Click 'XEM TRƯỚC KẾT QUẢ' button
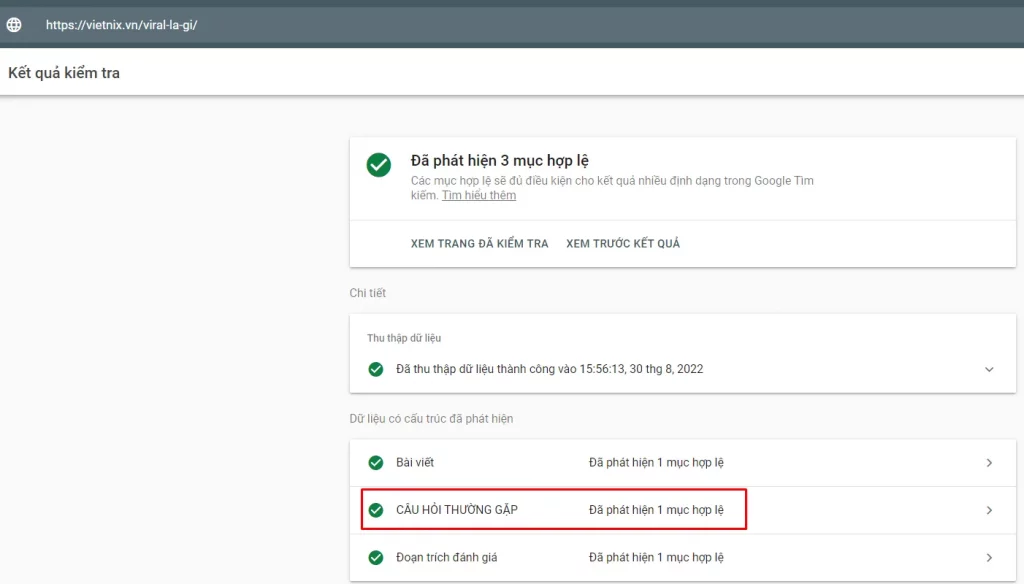Viewport: 1024px width, 584px height. (x=623, y=244)
